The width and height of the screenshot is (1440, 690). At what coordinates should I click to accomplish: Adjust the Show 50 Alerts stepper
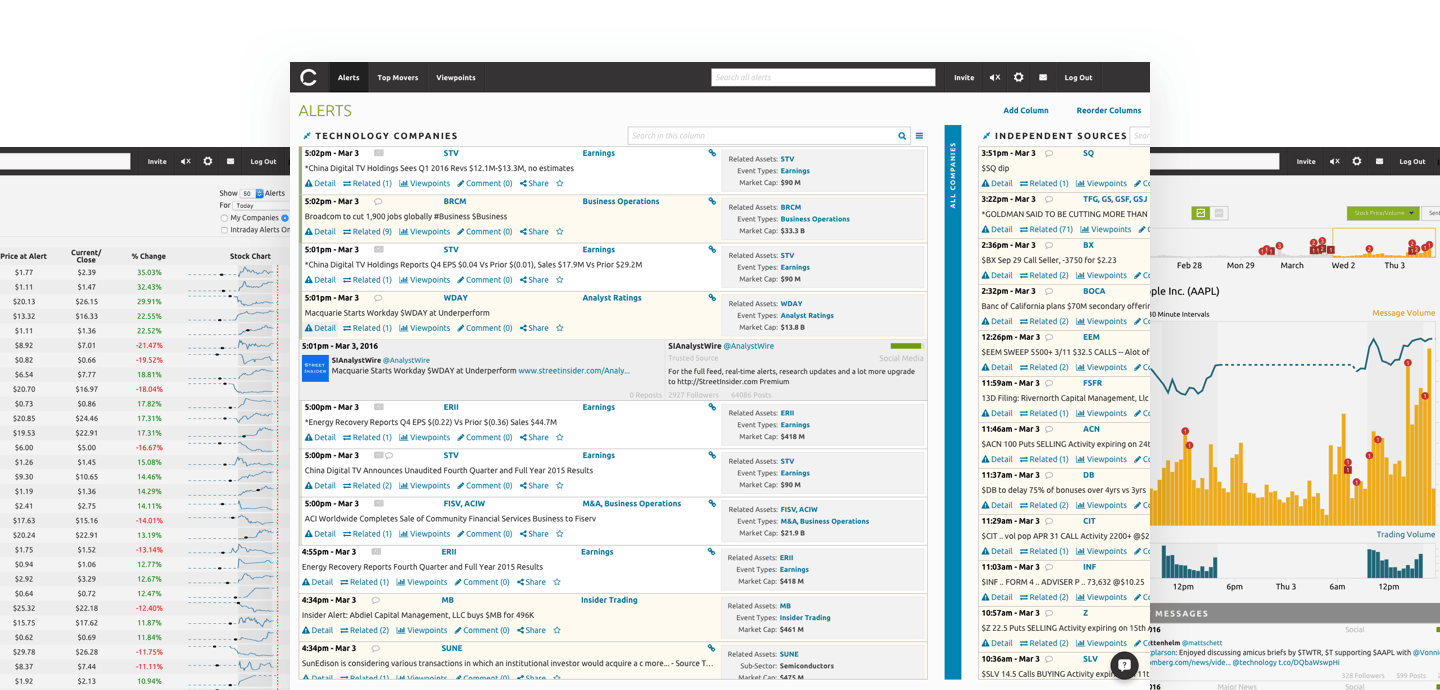click(x=259, y=193)
